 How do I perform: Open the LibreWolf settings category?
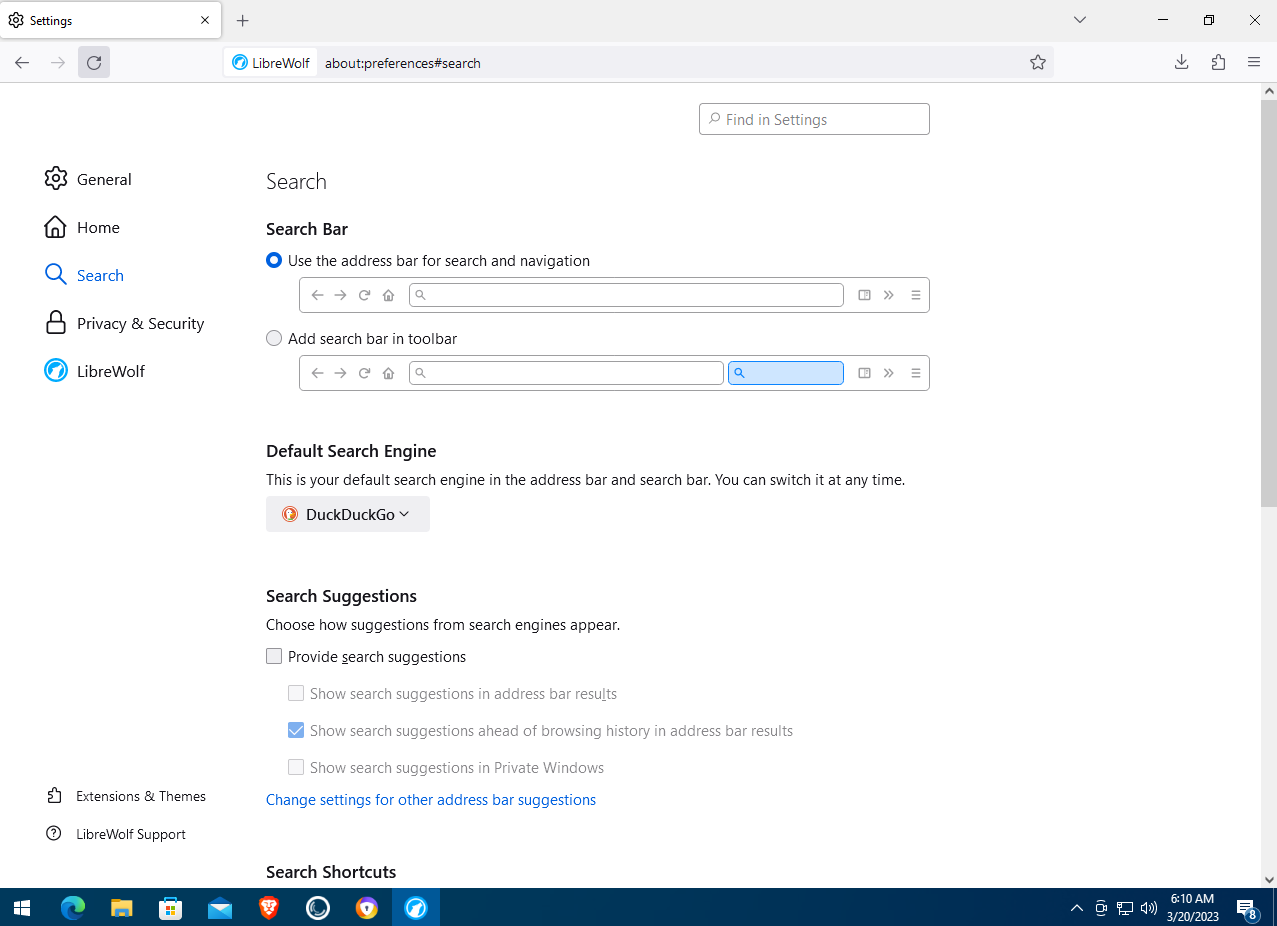pos(94,371)
